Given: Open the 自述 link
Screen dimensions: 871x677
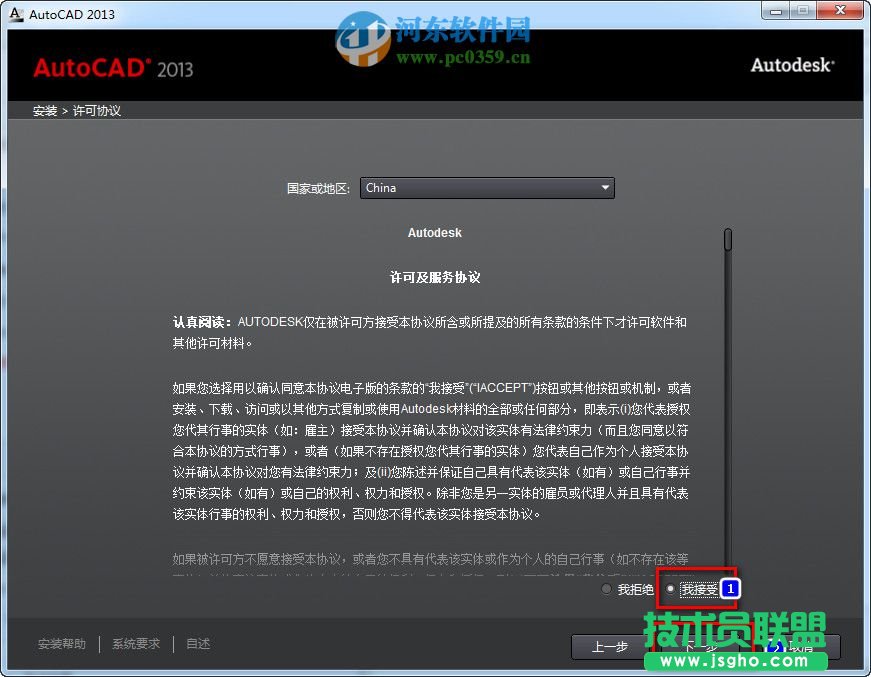Looking at the screenshot, I should 197,644.
